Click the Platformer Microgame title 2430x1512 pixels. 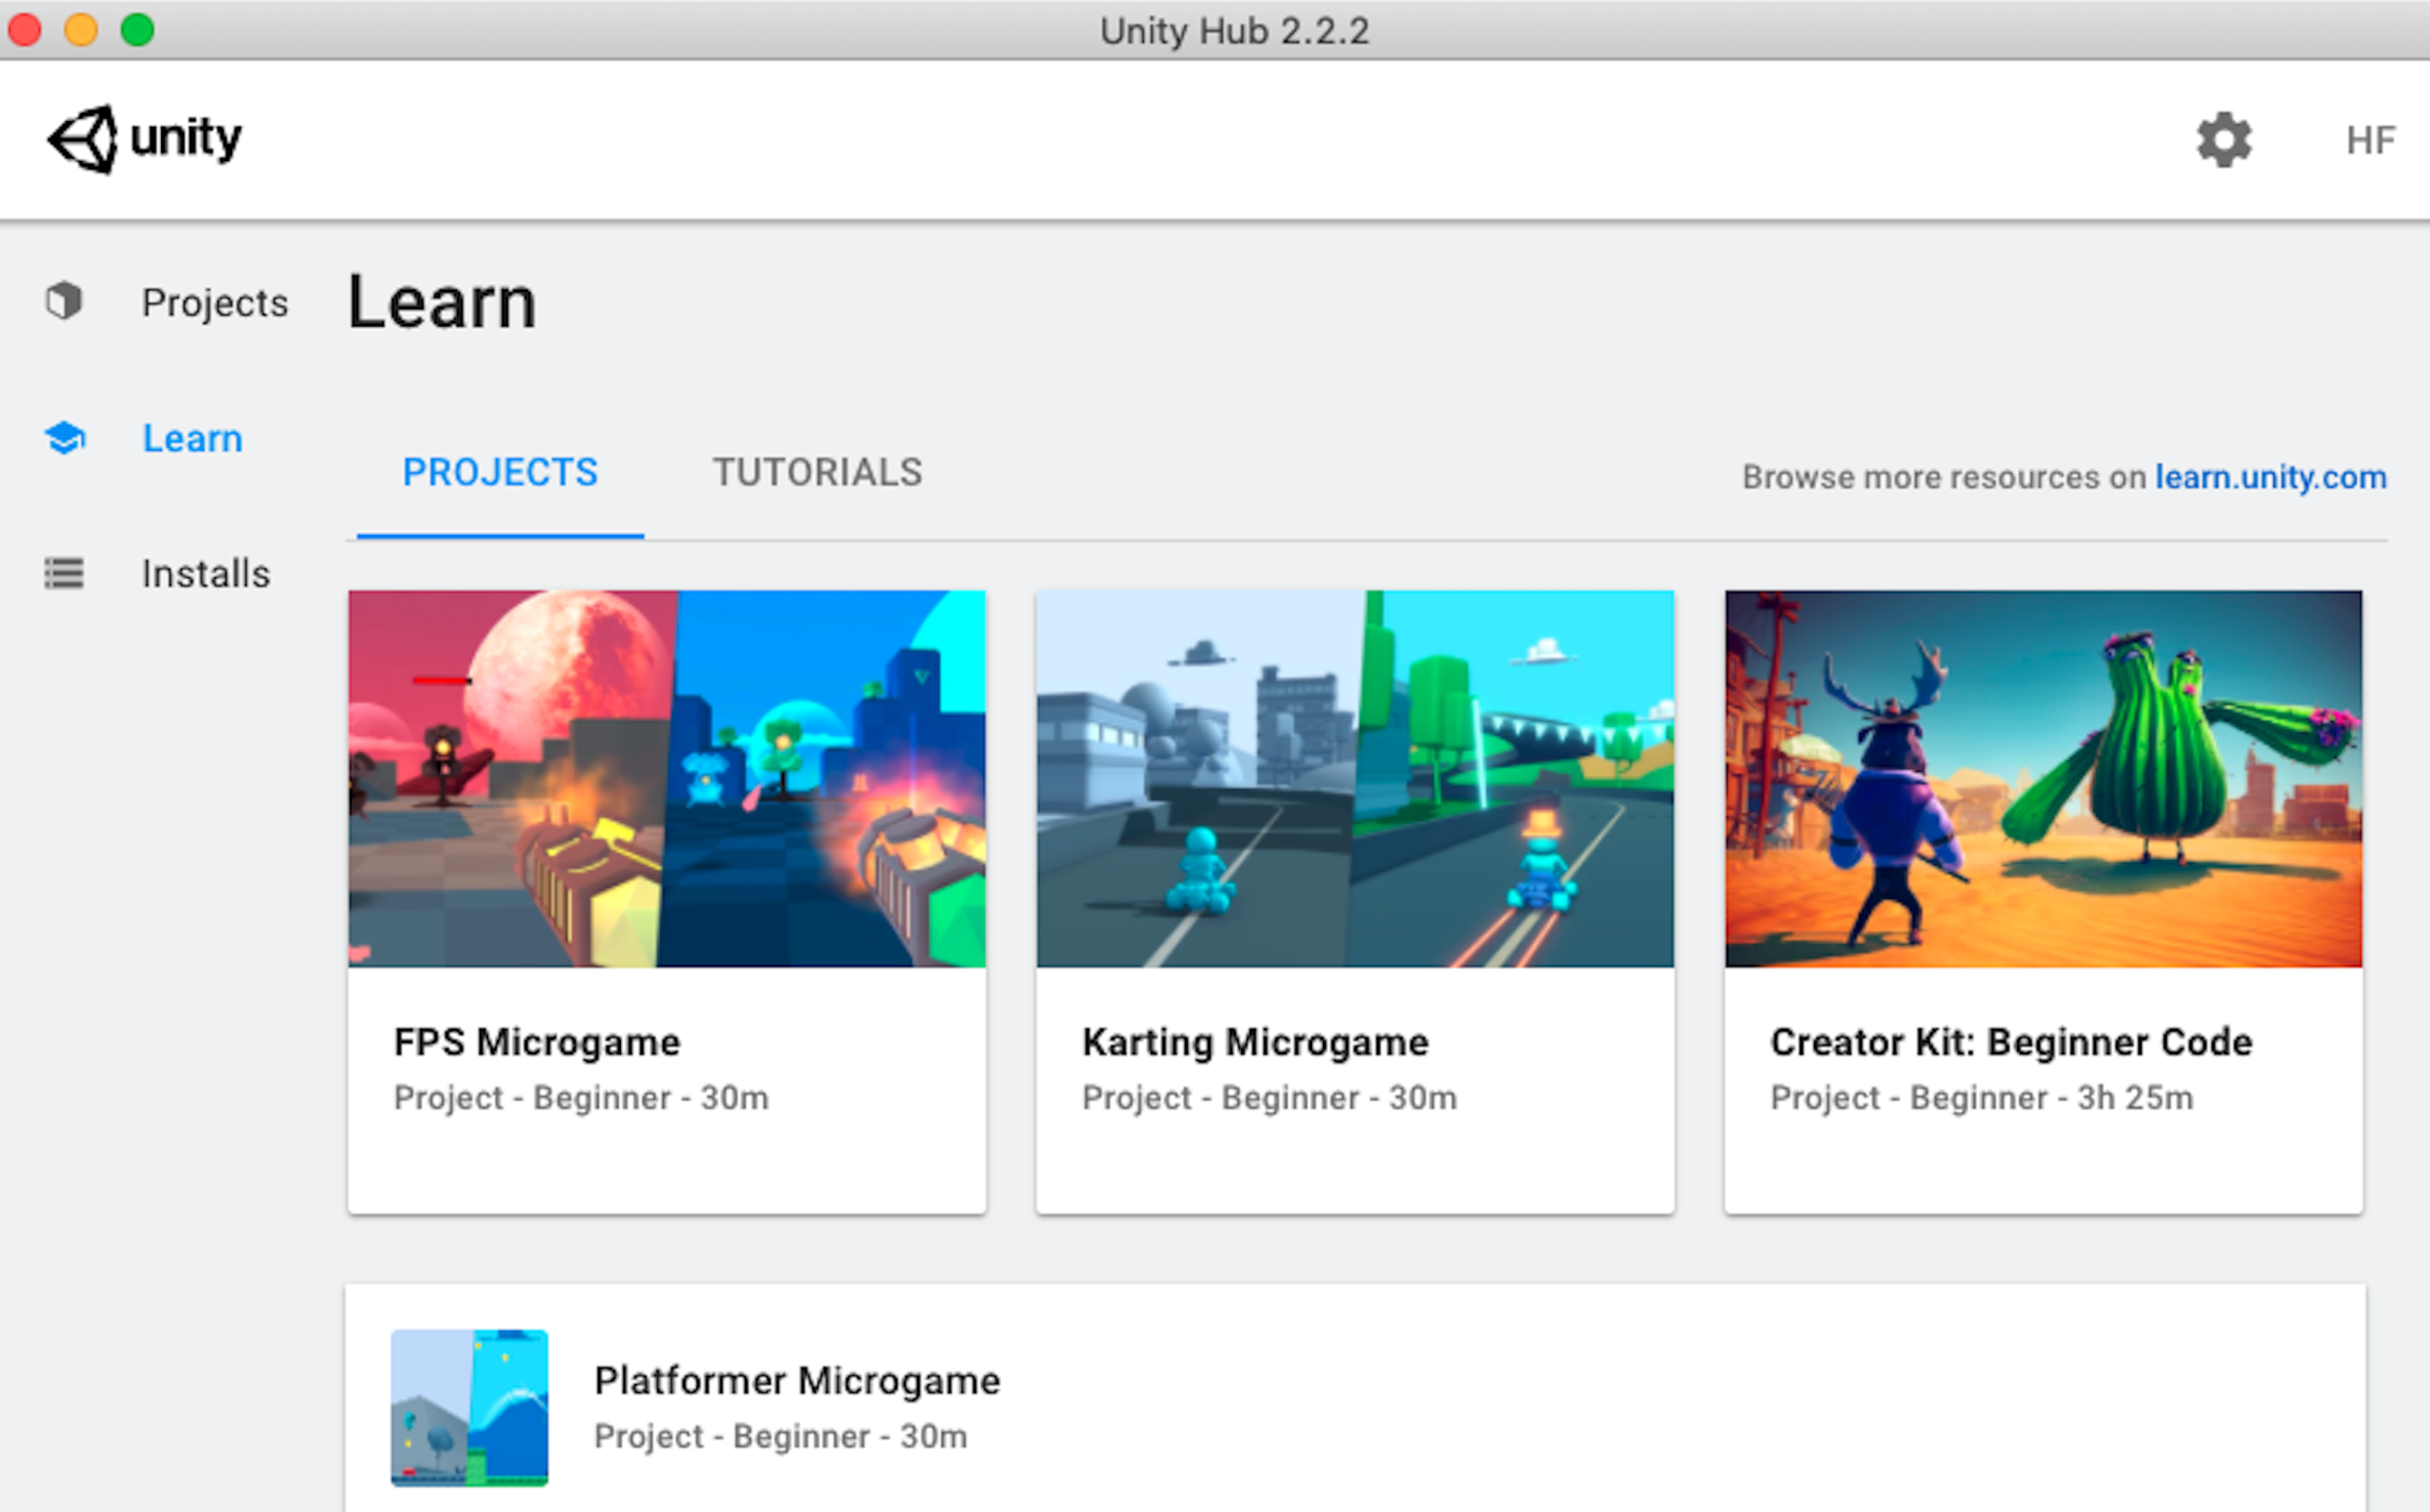click(x=797, y=1380)
